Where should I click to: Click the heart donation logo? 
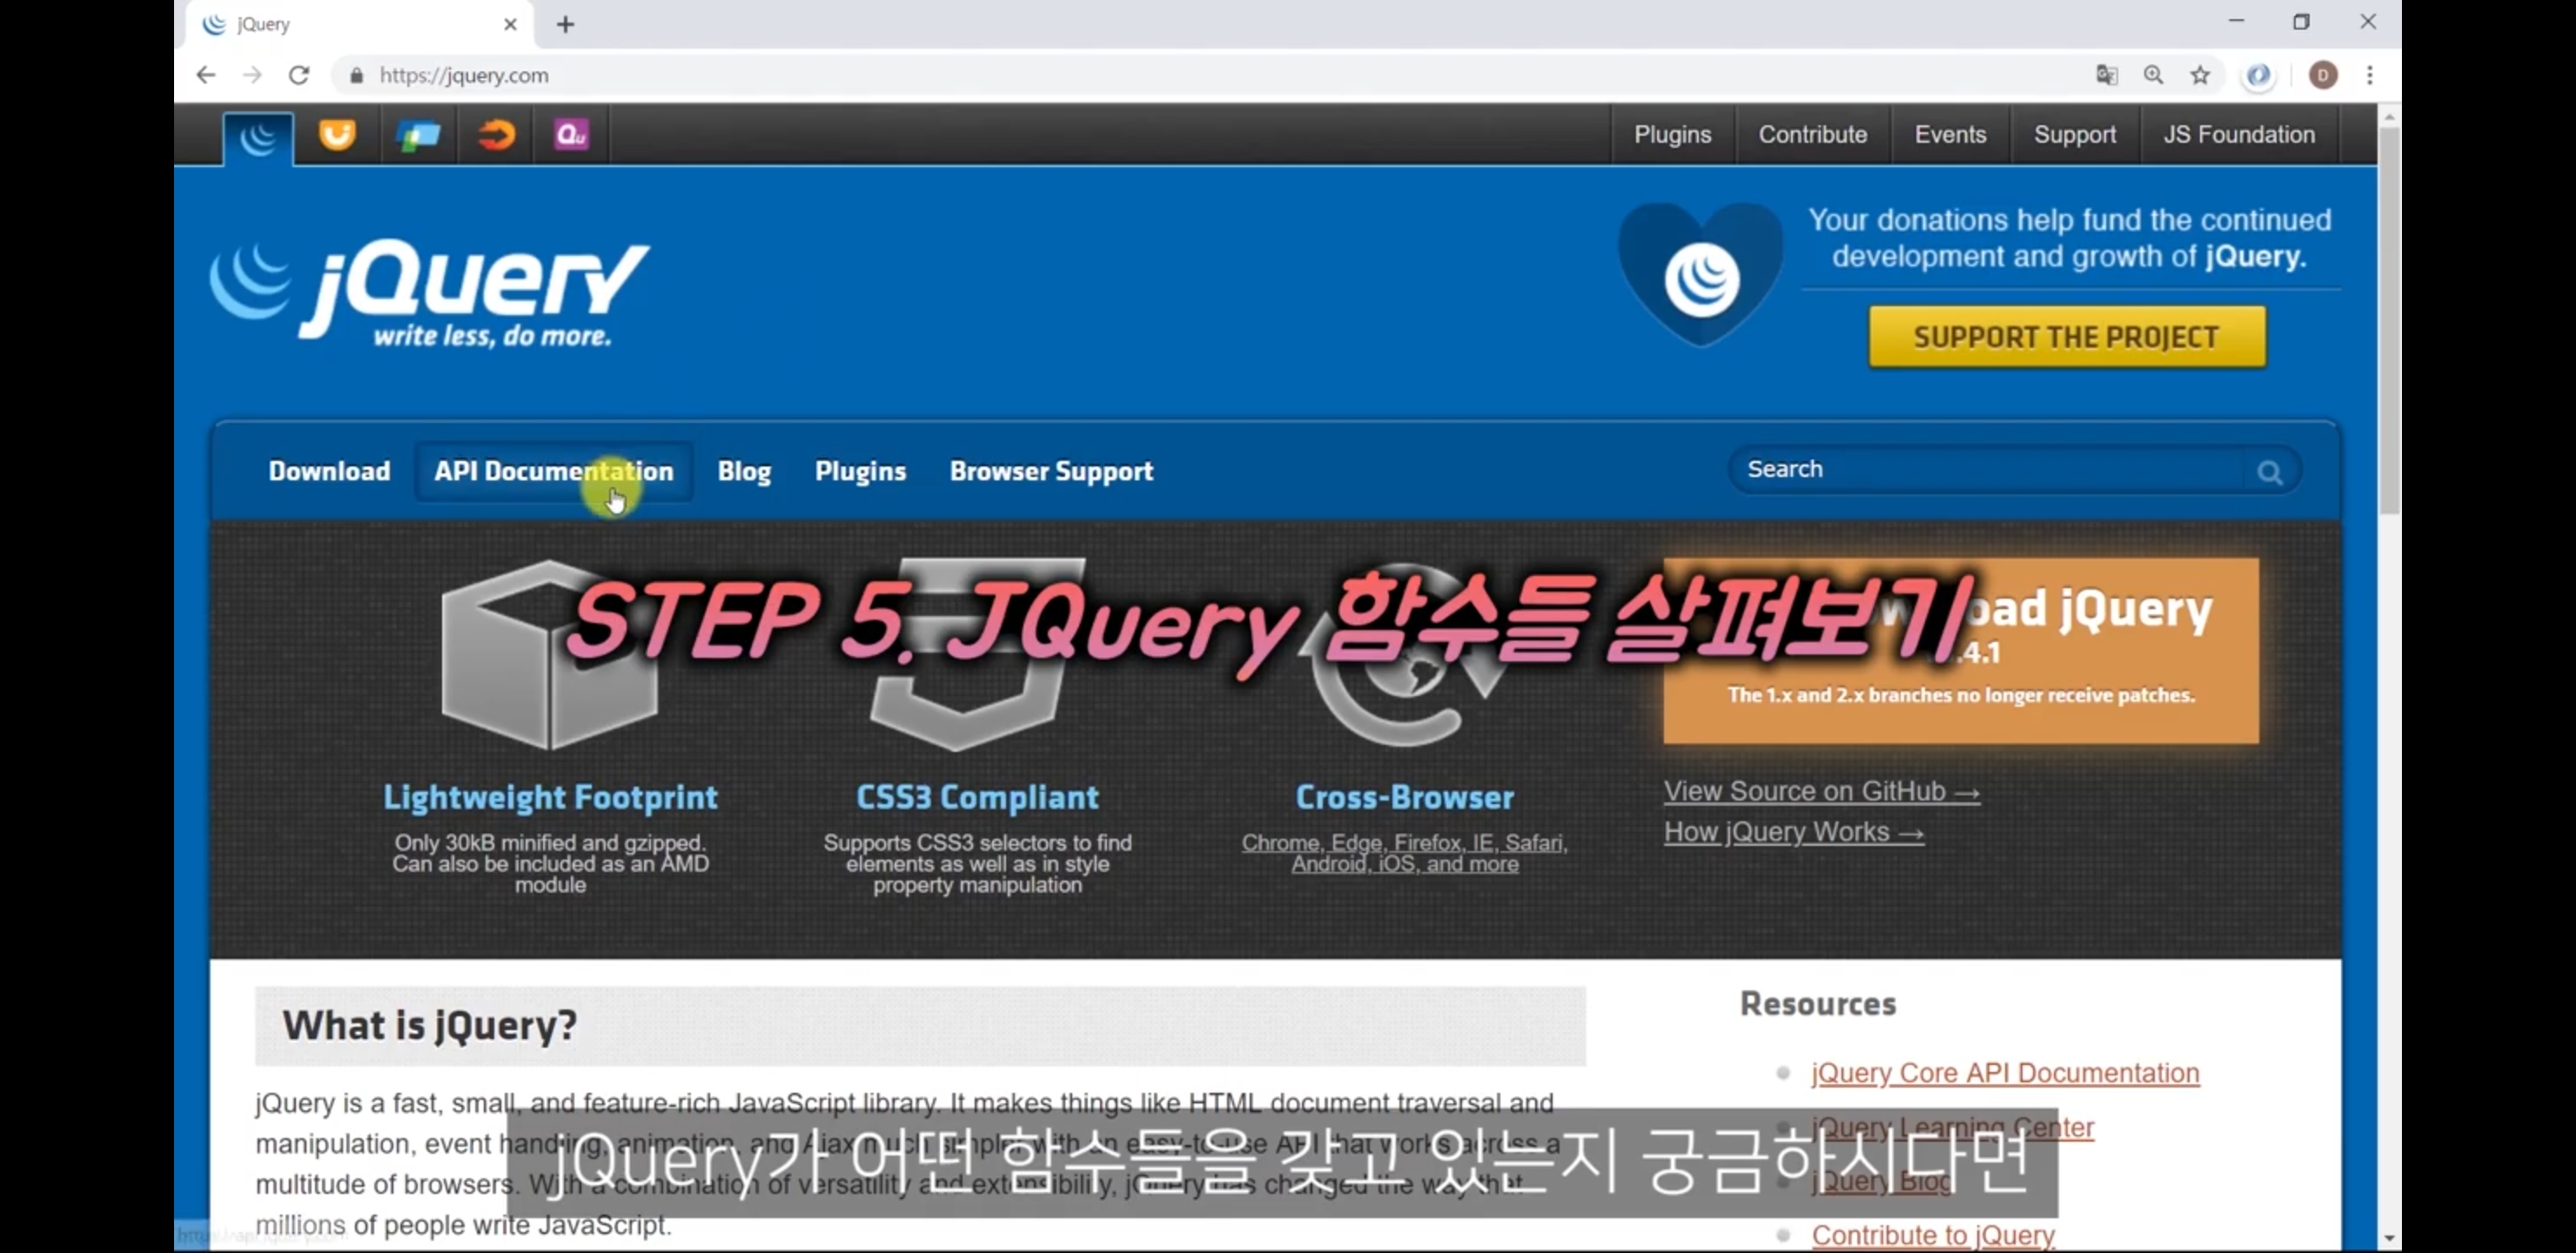1700,275
